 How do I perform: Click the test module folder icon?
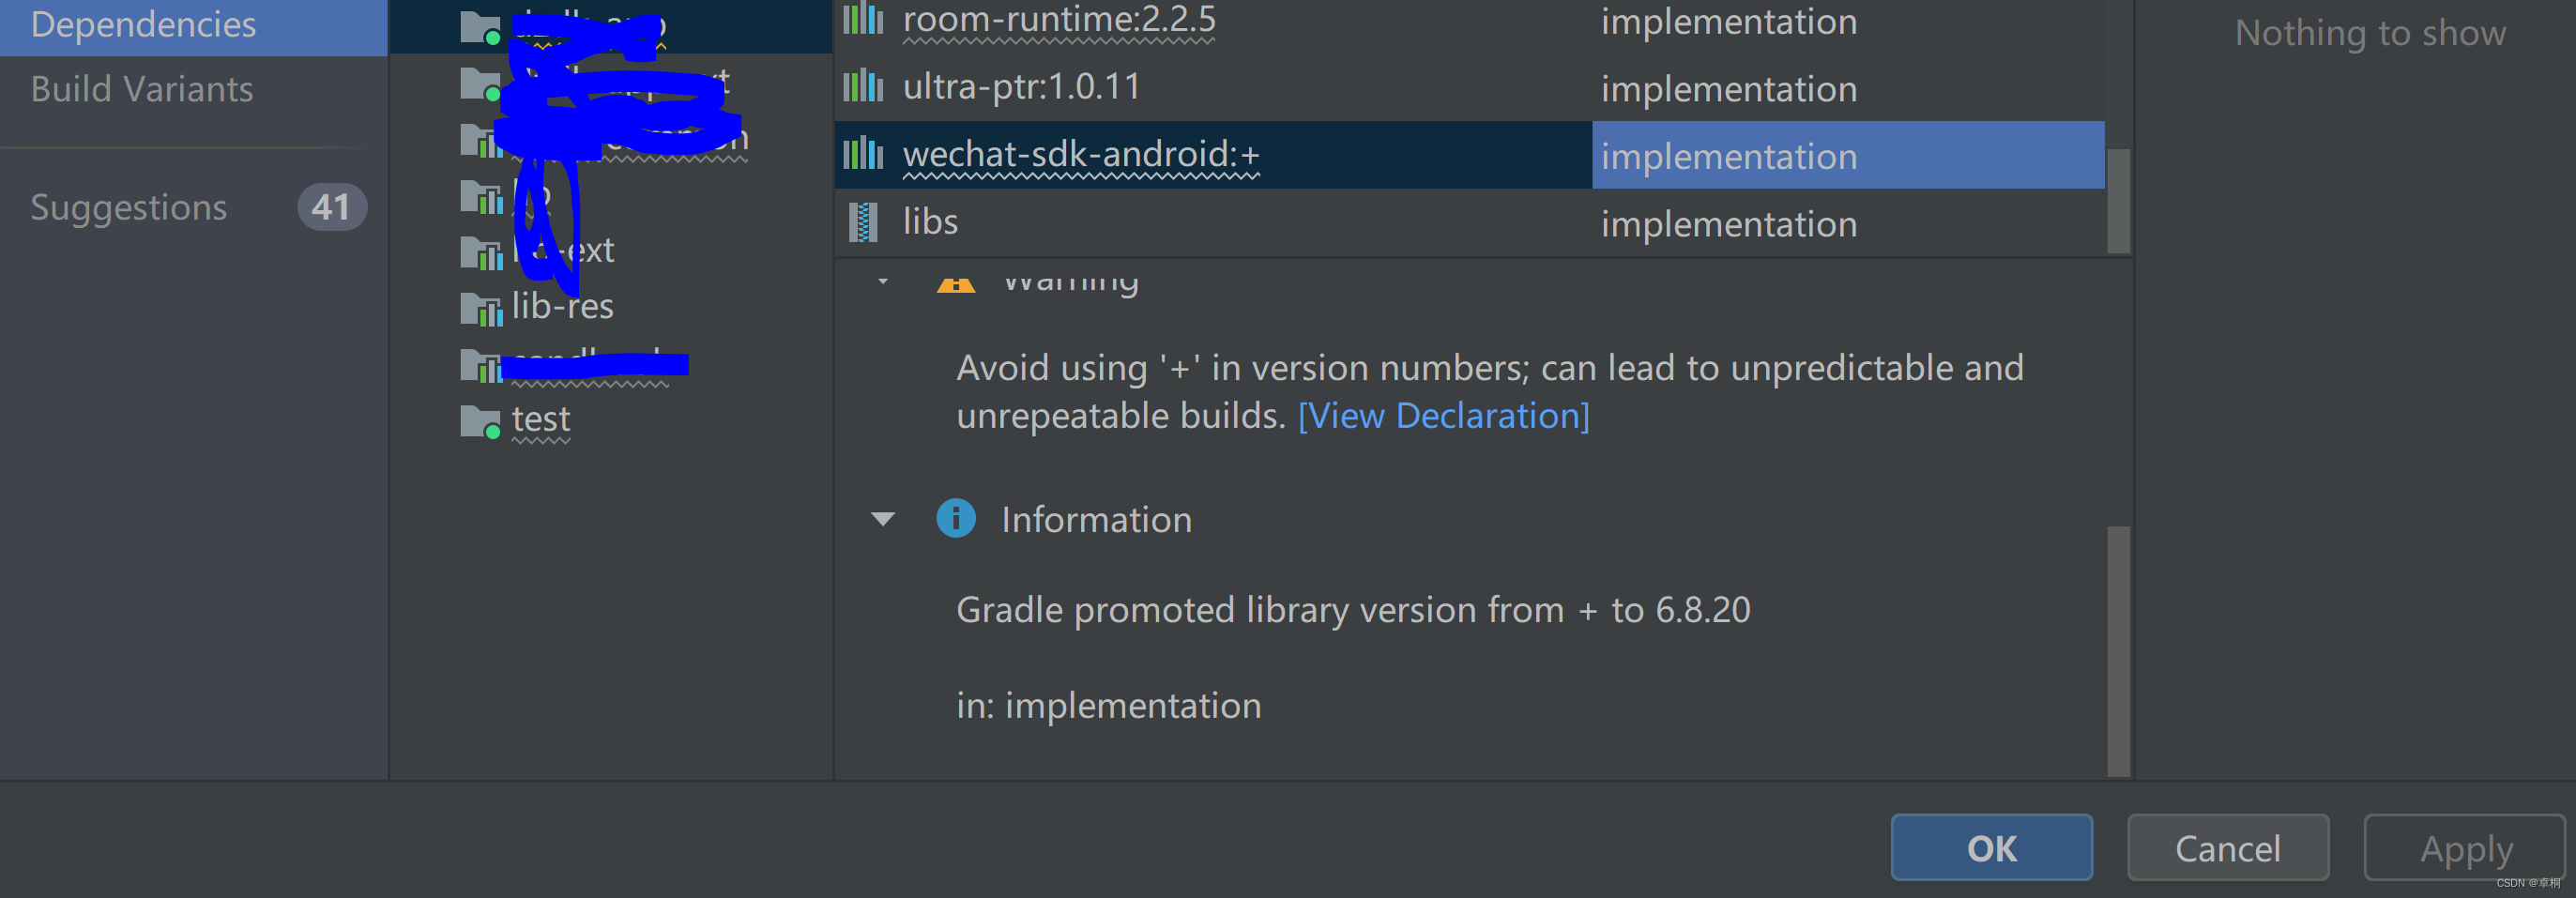[x=481, y=421]
